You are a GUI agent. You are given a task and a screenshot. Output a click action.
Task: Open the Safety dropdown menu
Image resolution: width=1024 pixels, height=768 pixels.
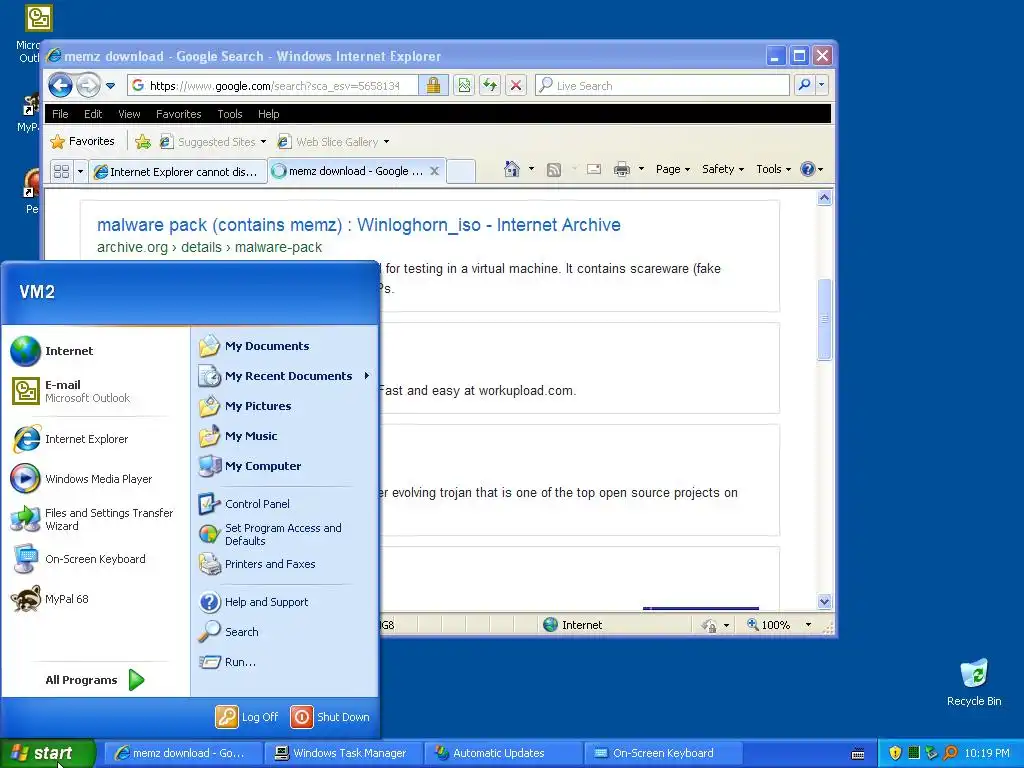pos(722,169)
